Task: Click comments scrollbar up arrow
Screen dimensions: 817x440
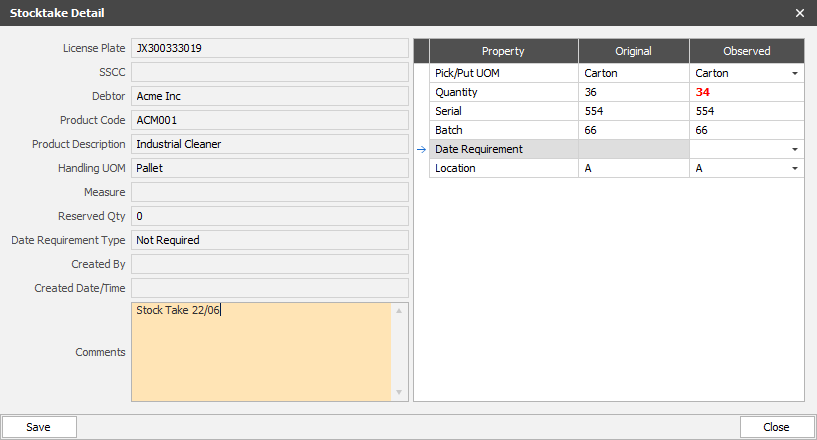Action: tap(399, 311)
